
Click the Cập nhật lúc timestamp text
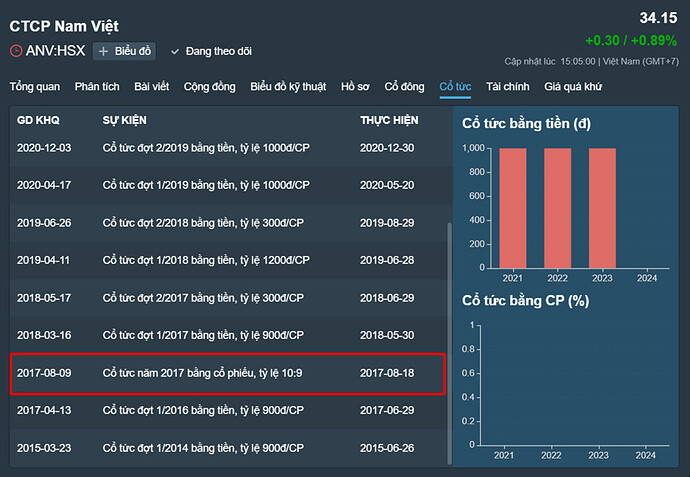tap(591, 62)
